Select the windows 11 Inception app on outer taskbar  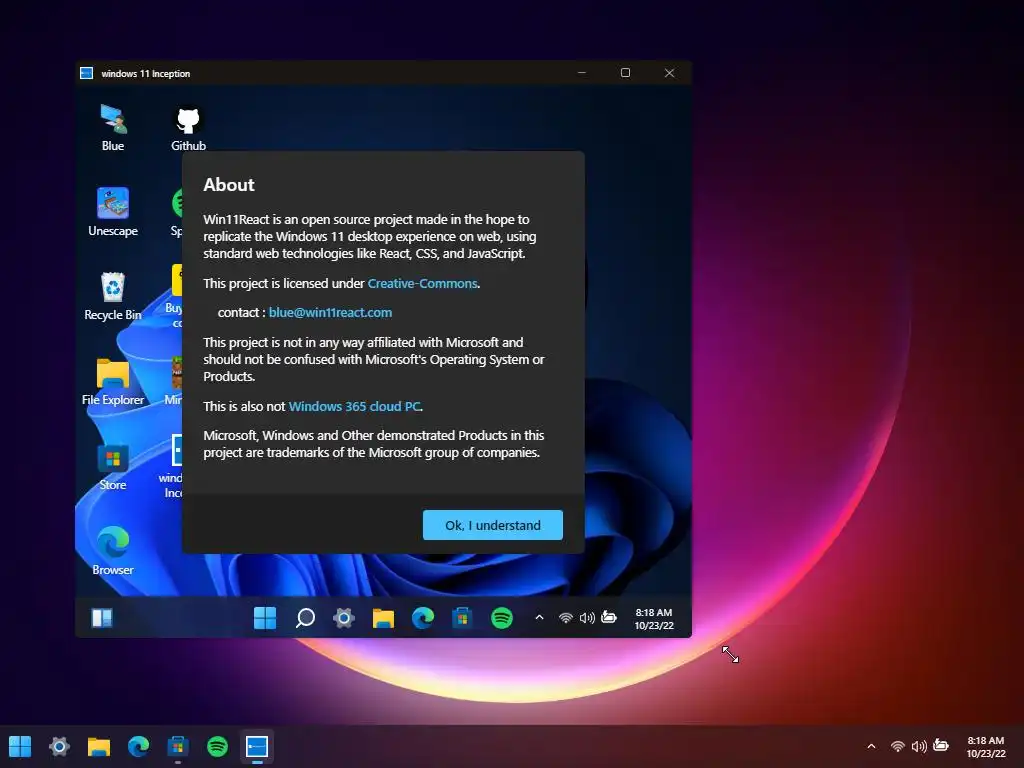pyautogui.click(x=257, y=746)
